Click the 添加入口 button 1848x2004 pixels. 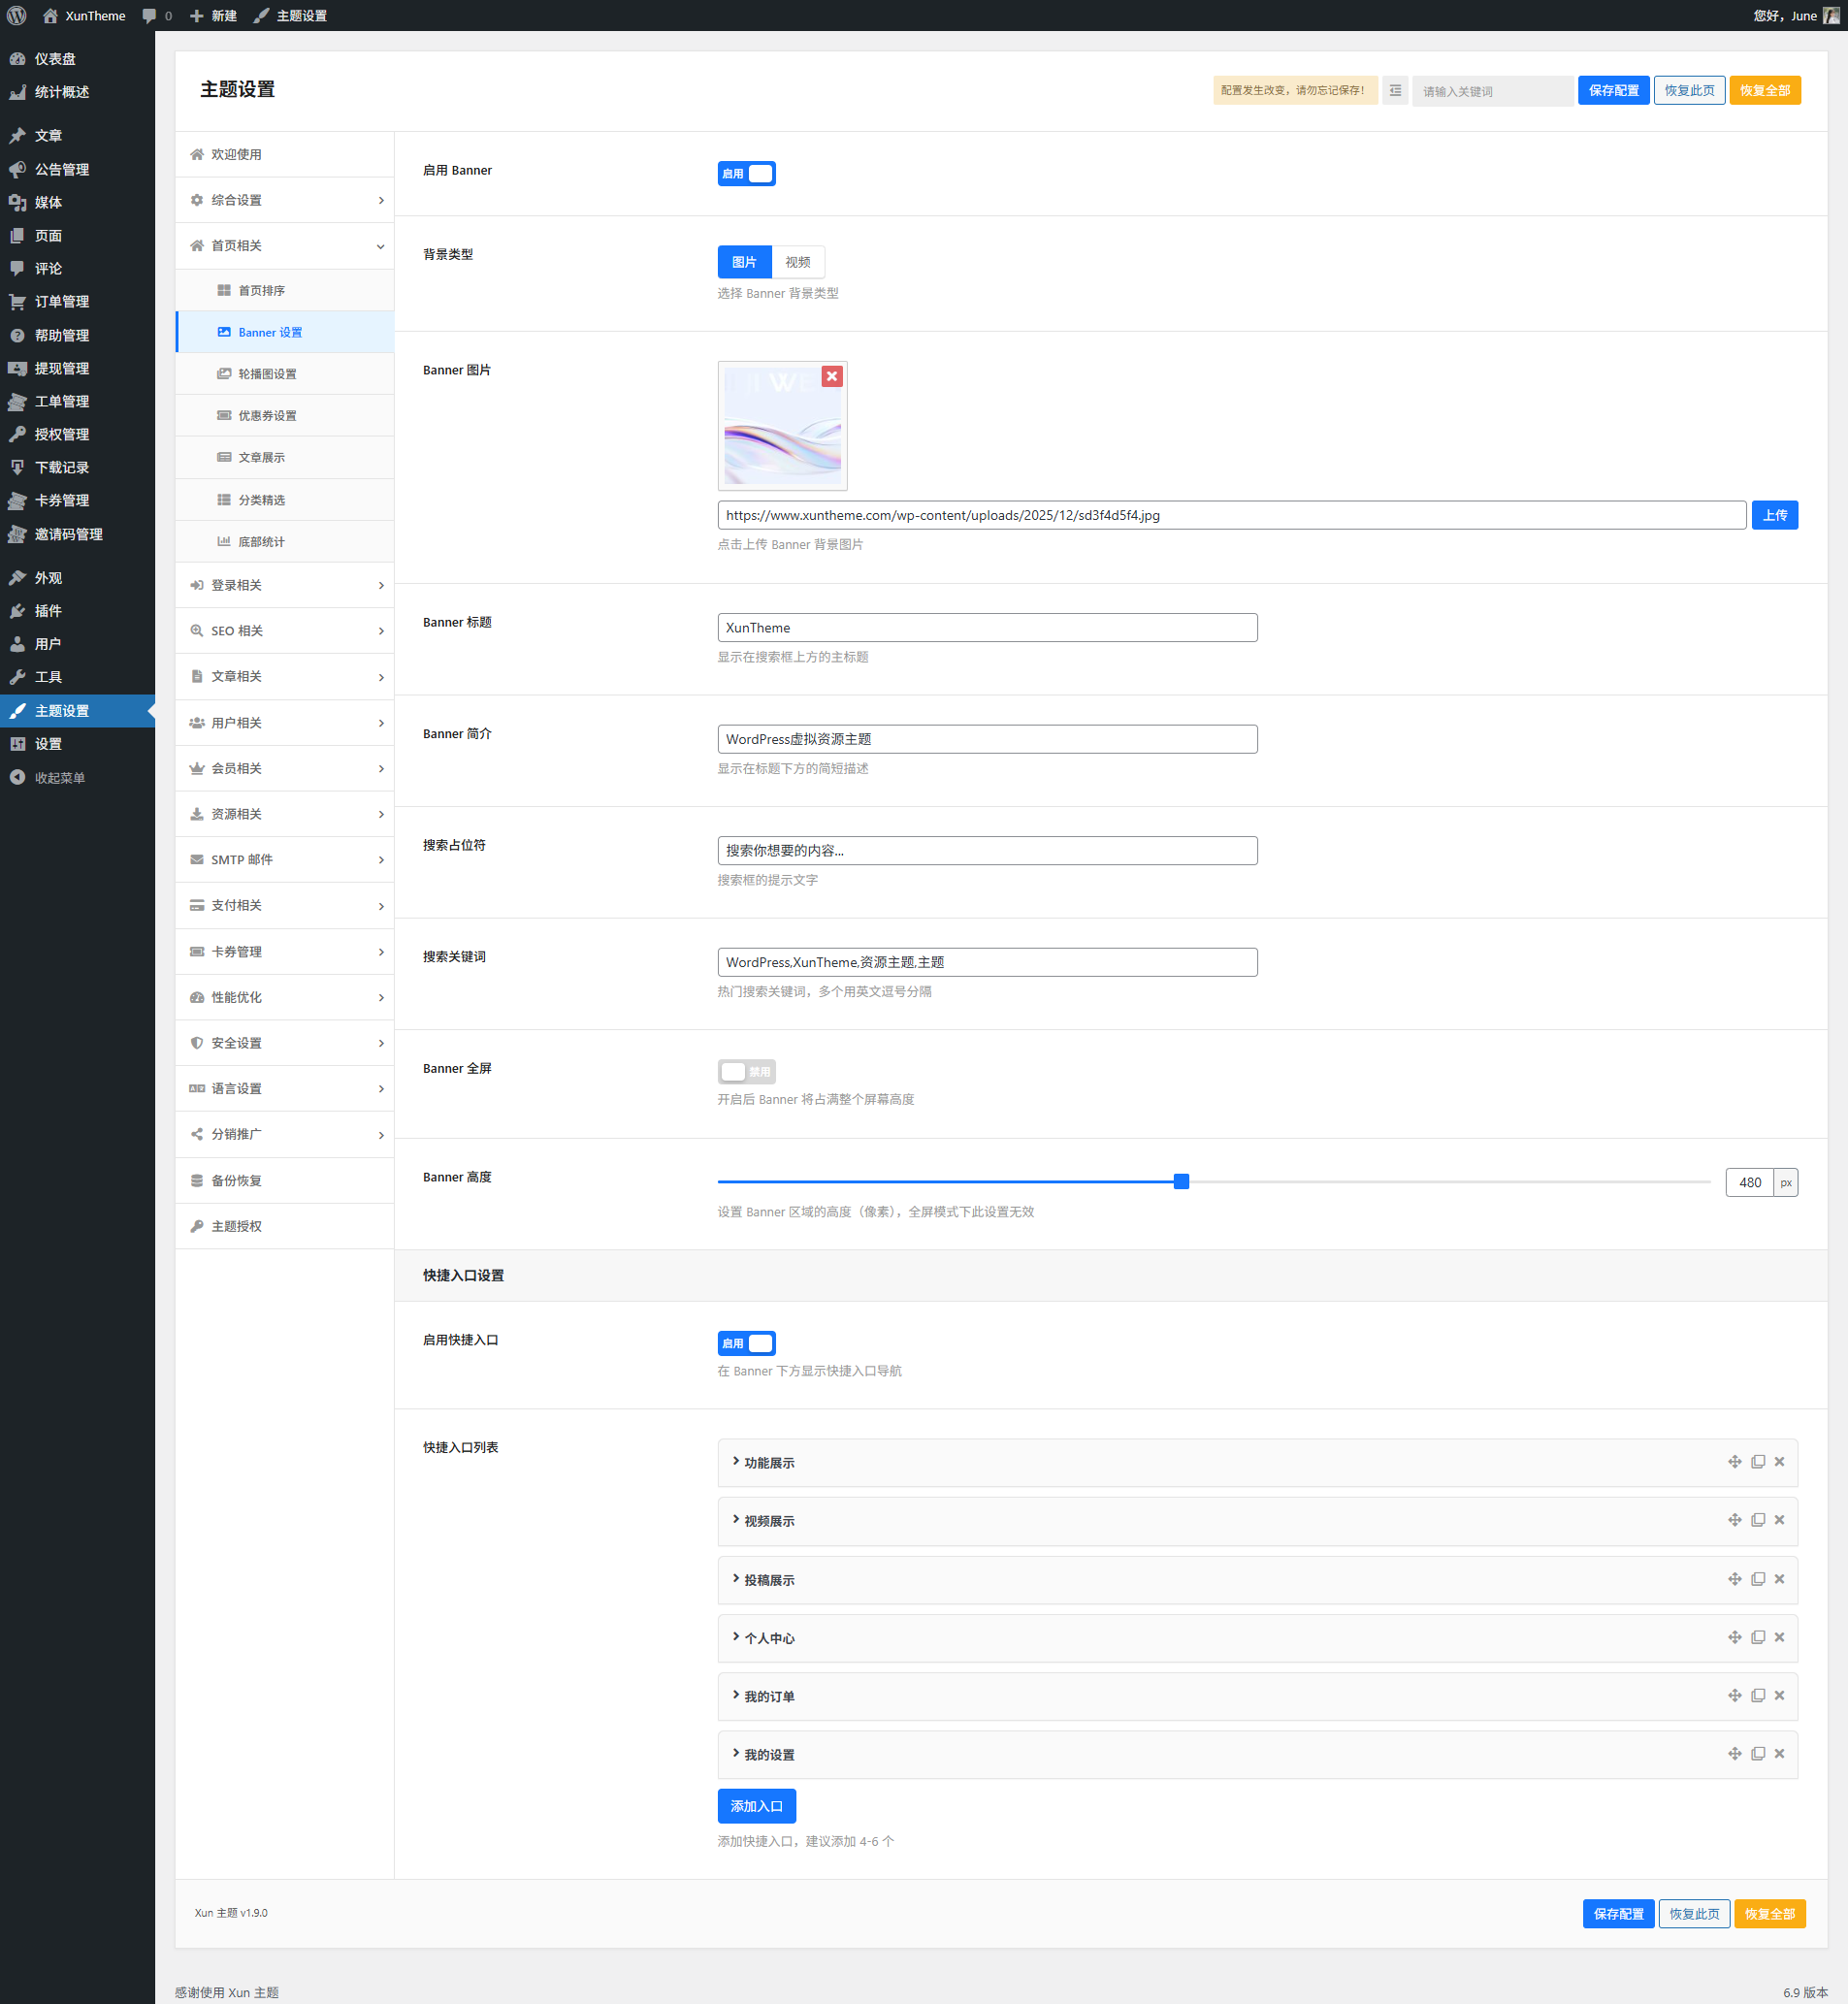pyautogui.click(x=756, y=1806)
